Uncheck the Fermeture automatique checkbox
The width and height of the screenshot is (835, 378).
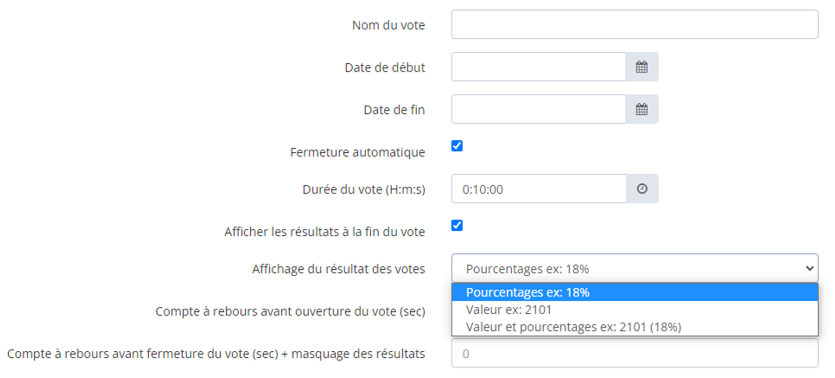pyautogui.click(x=457, y=146)
